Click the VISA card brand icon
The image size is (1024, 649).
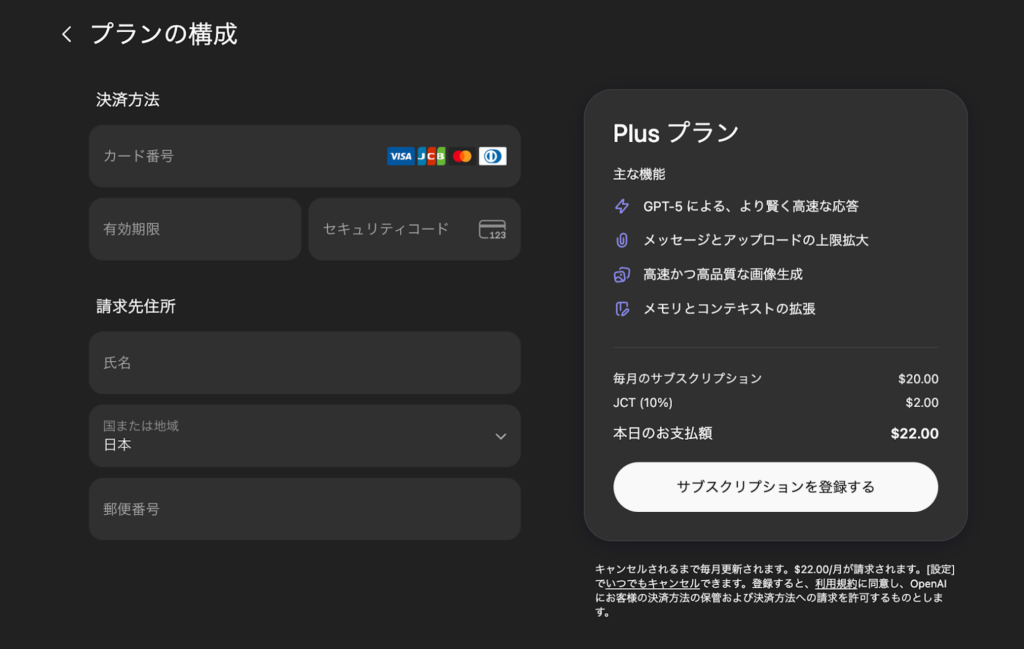pyautogui.click(x=400, y=156)
